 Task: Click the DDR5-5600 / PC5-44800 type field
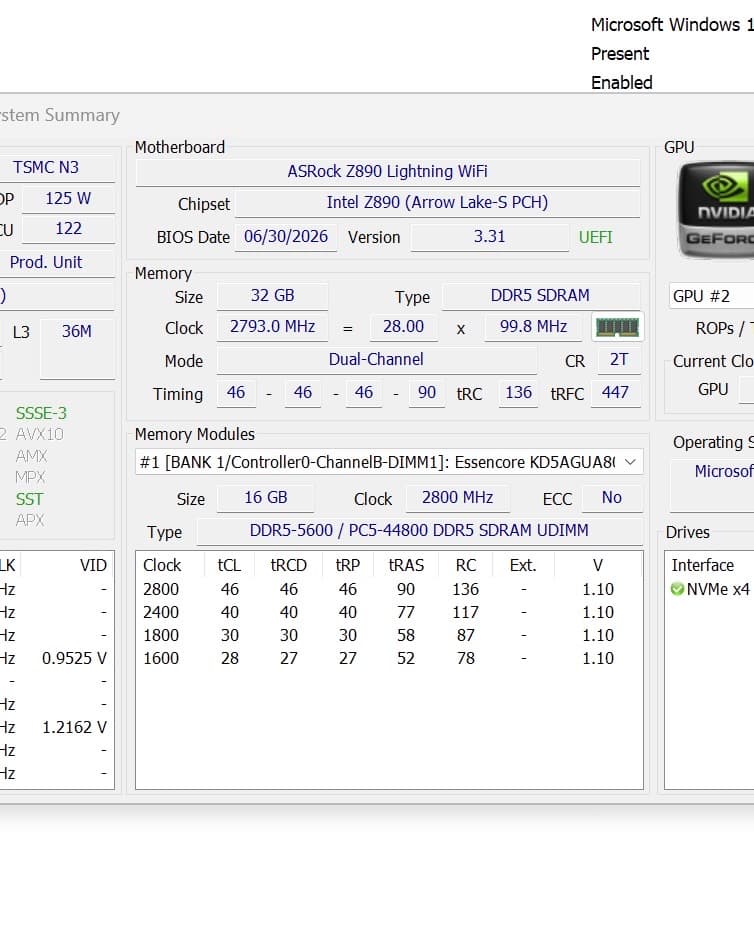click(x=419, y=530)
